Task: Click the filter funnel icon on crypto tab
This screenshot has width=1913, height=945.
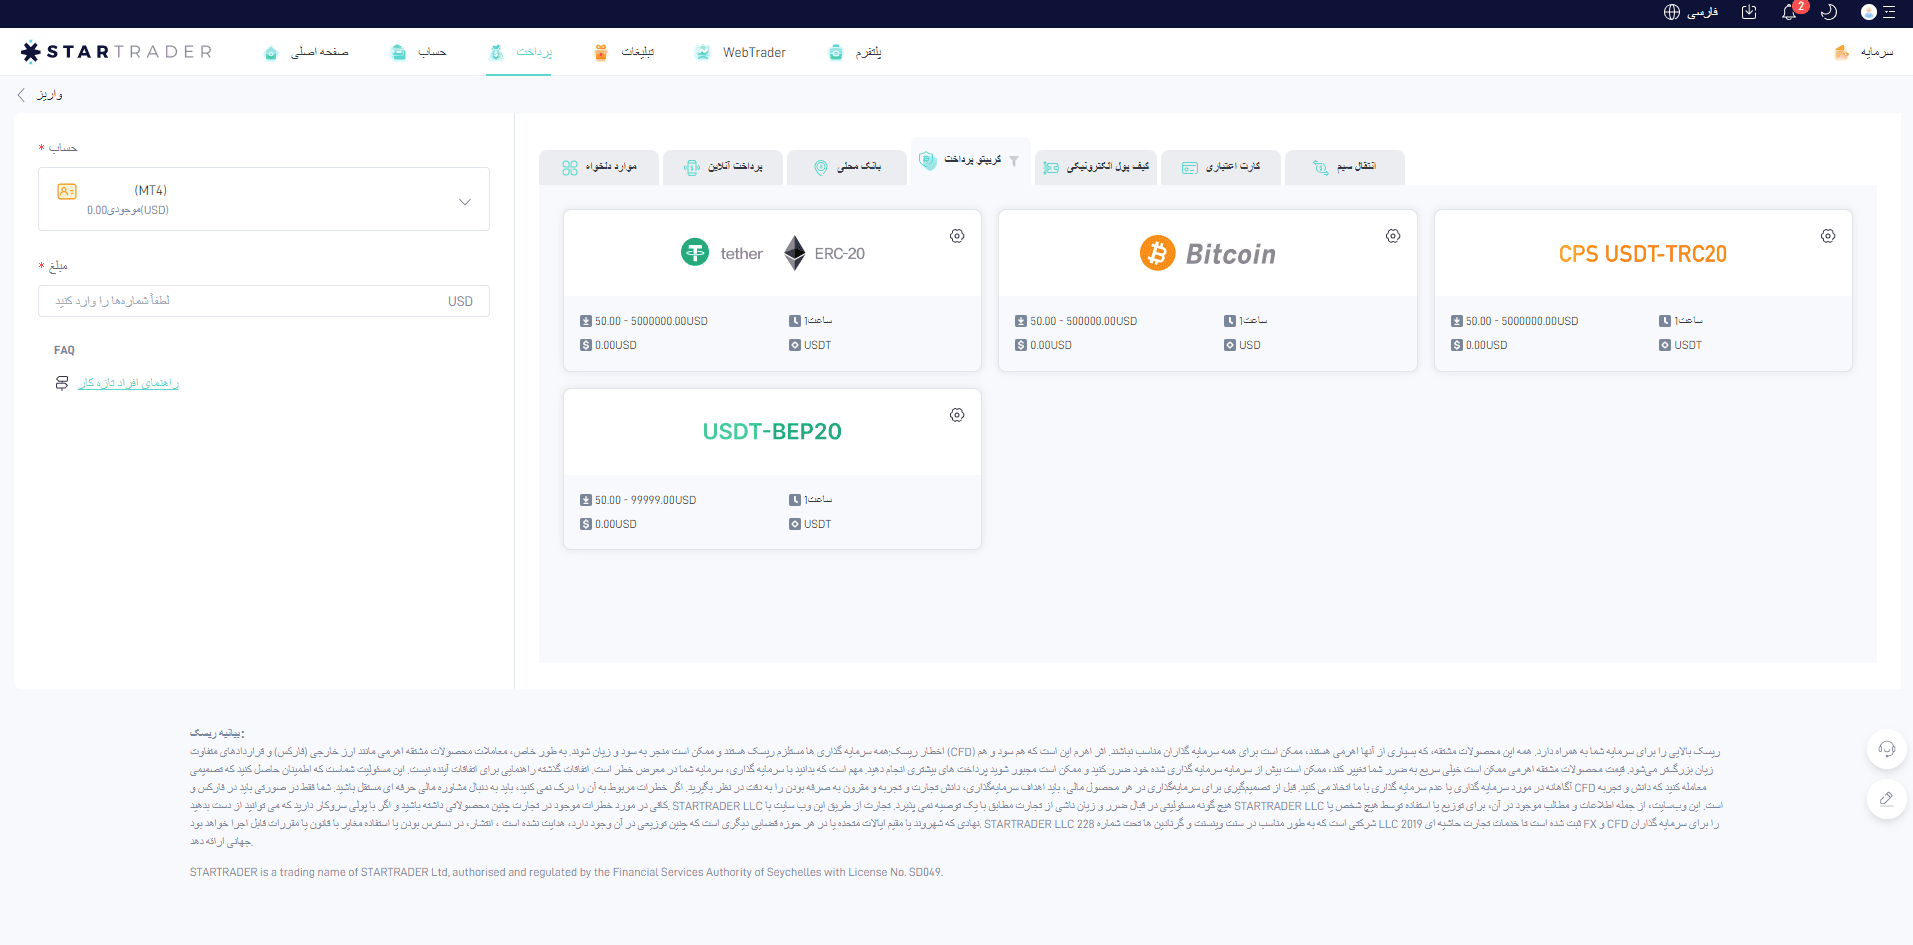Action: pos(1014,160)
